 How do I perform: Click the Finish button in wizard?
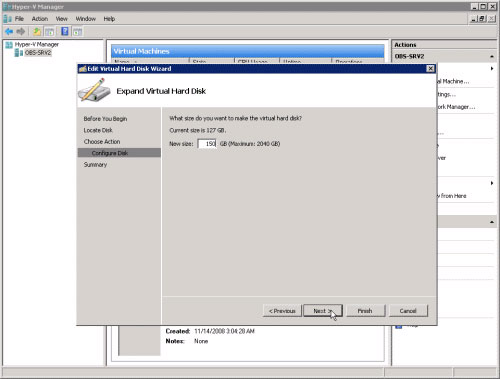coord(365,311)
